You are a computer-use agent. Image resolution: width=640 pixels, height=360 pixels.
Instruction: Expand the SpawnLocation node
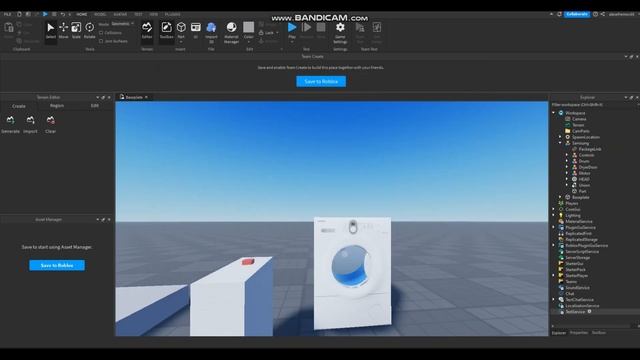click(560, 137)
